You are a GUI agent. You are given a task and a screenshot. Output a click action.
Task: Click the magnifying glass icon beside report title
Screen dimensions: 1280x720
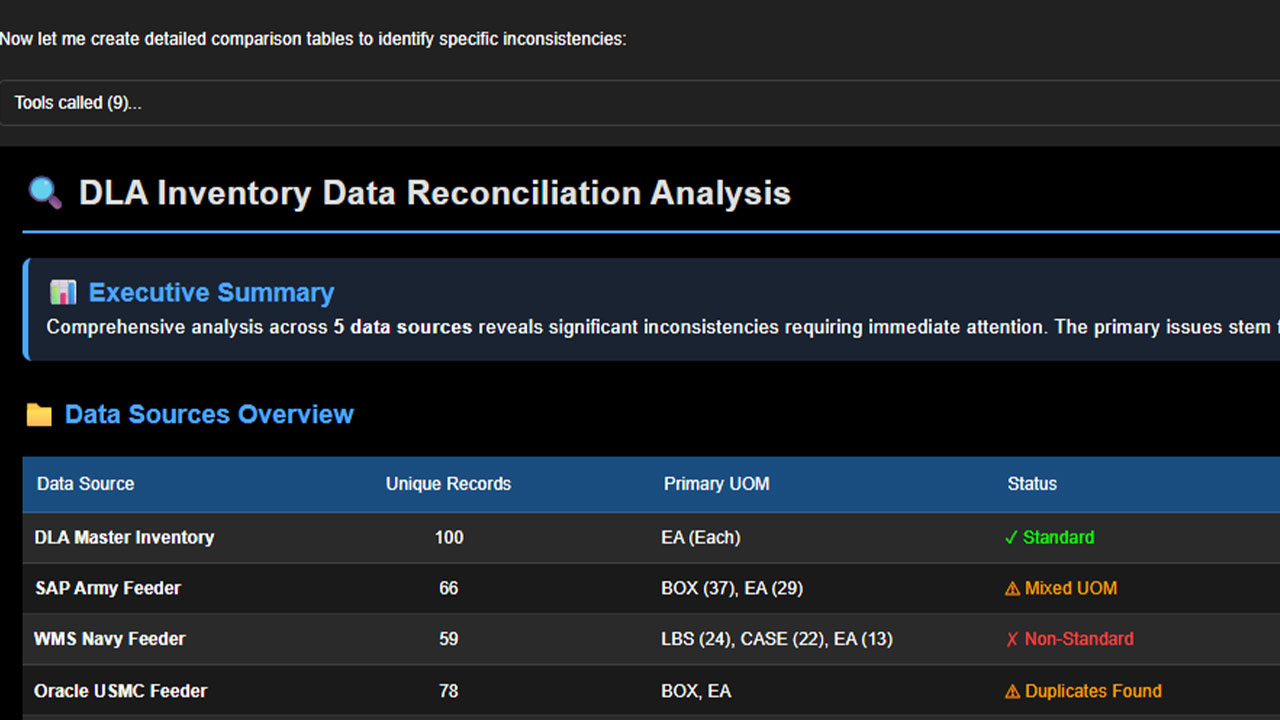(x=45, y=192)
